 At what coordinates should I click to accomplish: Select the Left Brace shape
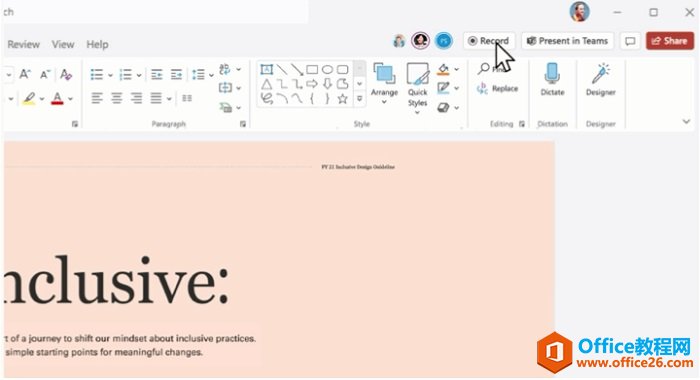click(x=312, y=98)
